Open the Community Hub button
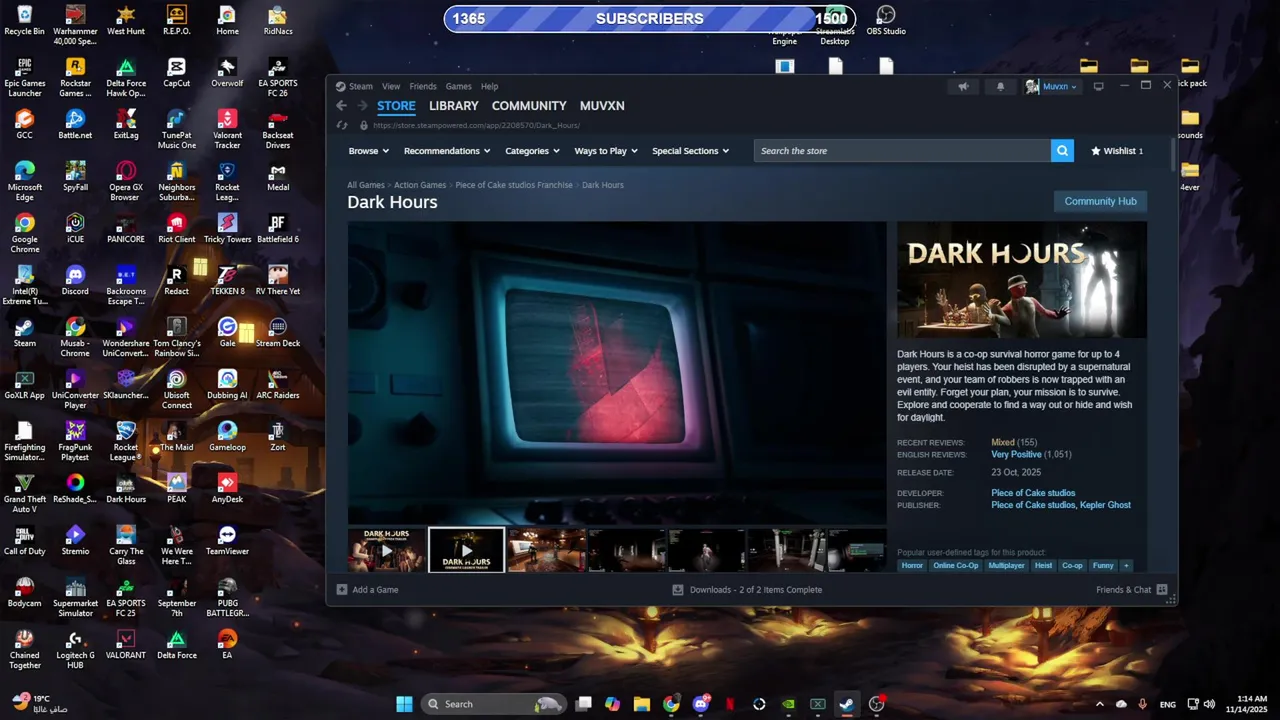The width and height of the screenshot is (1280, 720). pos(1100,201)
